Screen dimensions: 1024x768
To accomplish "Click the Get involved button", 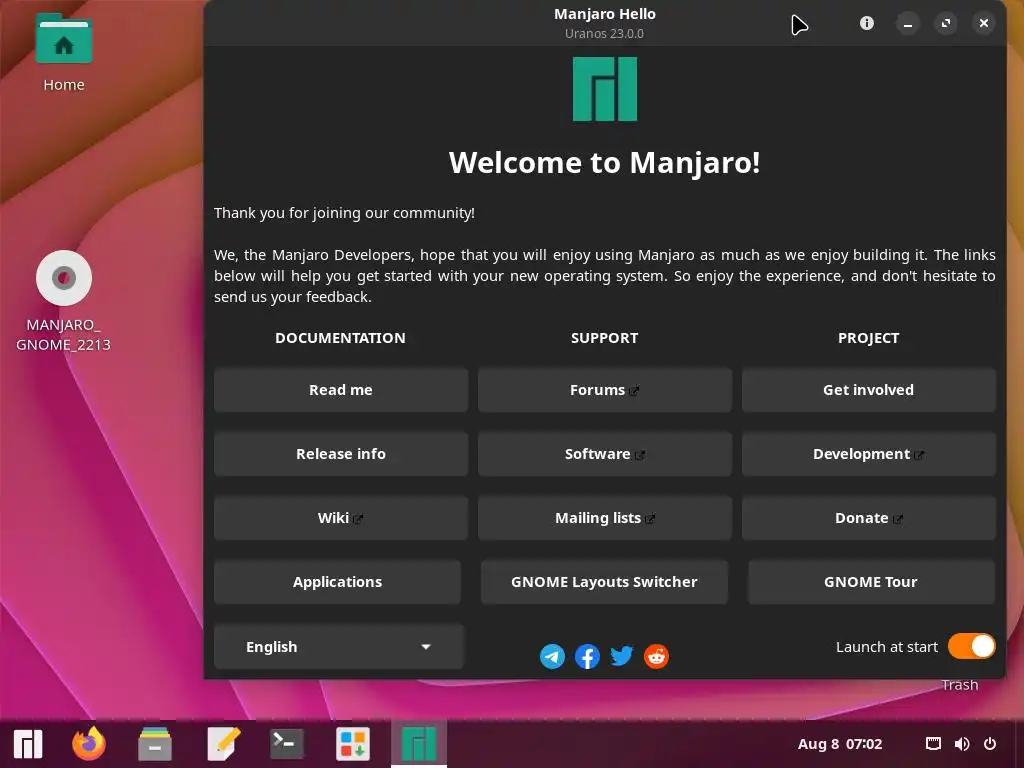I will pyautogui.click(x=869, y=390).
